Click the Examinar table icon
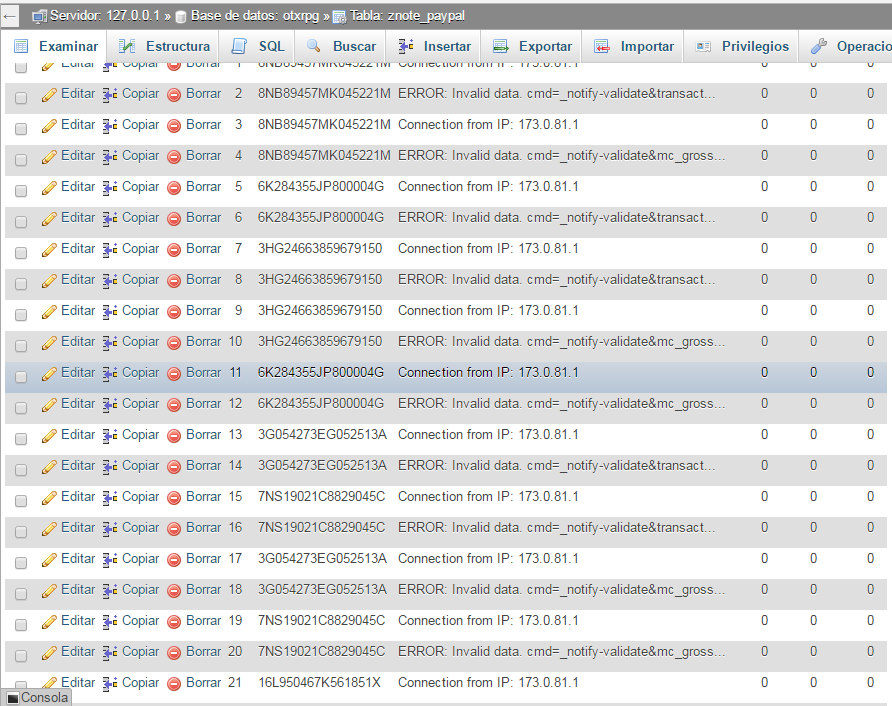Viewport: 892px width, 706px height. (x=21, y=47)
